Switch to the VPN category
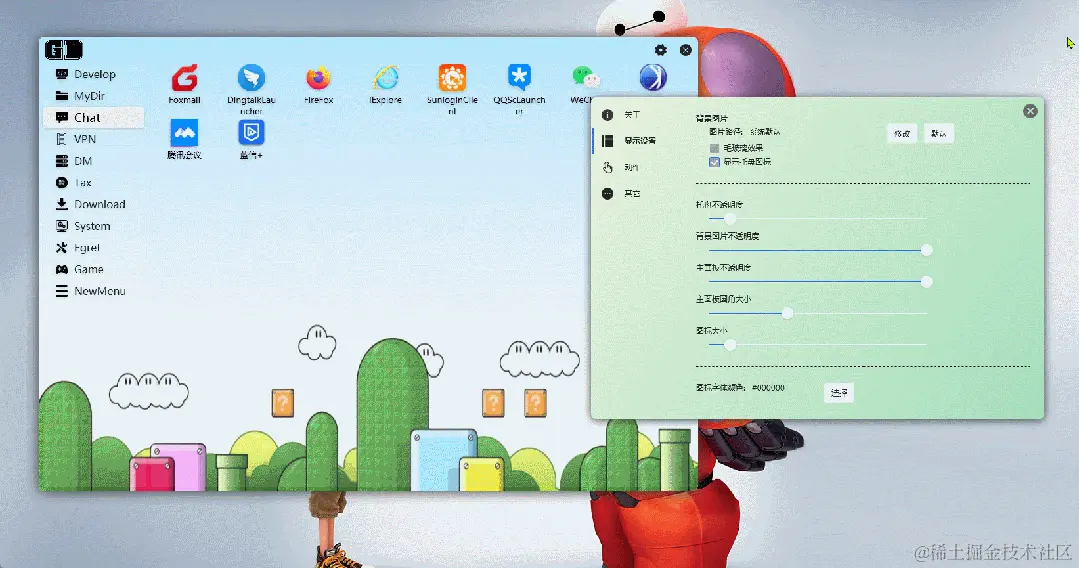The image size is (1079, 568). click(94, 139)
